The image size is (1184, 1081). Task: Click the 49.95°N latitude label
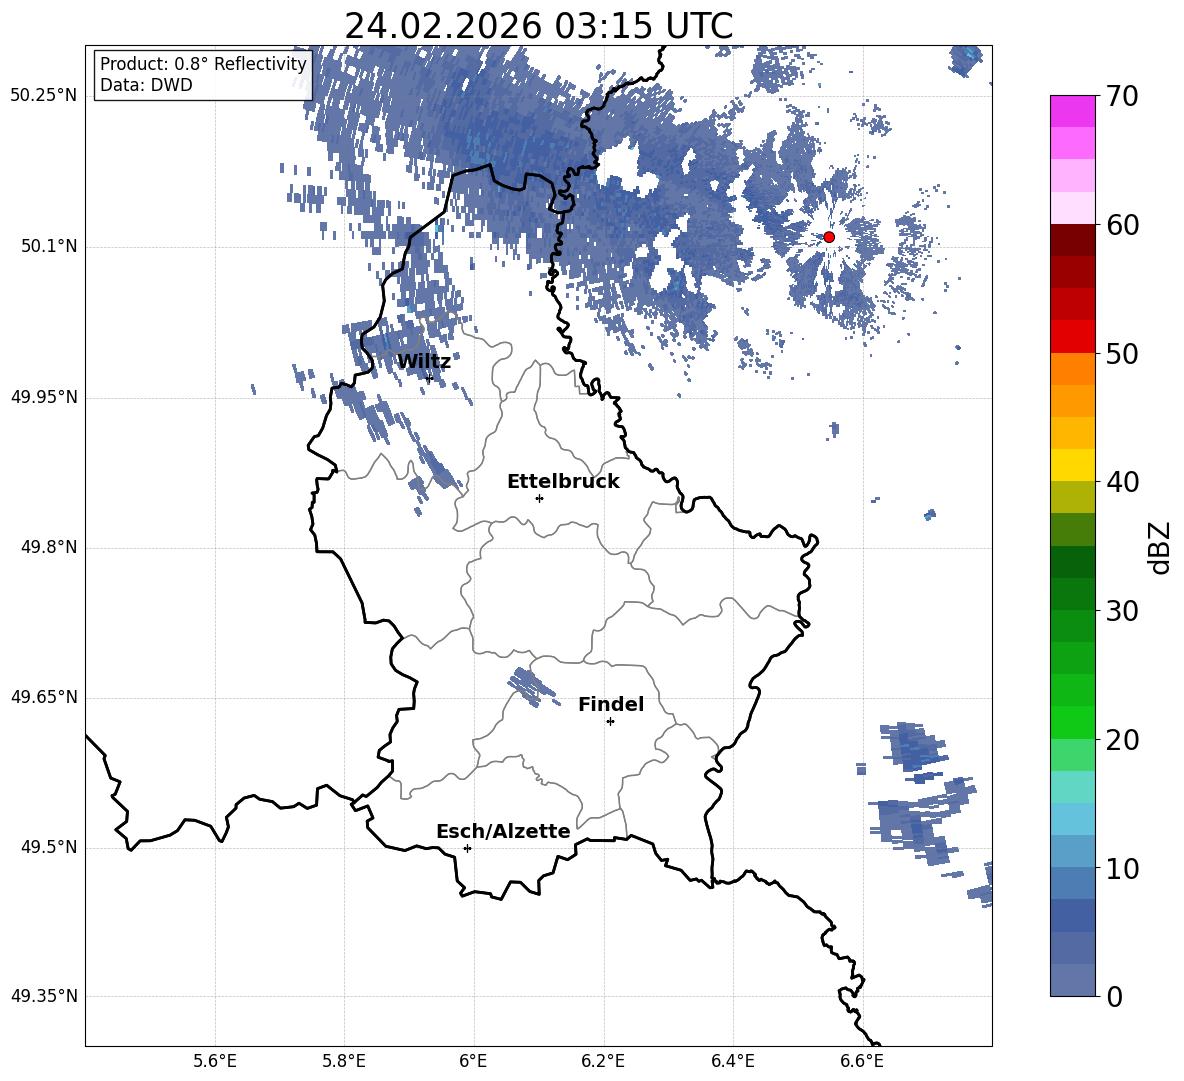point(44,397)
